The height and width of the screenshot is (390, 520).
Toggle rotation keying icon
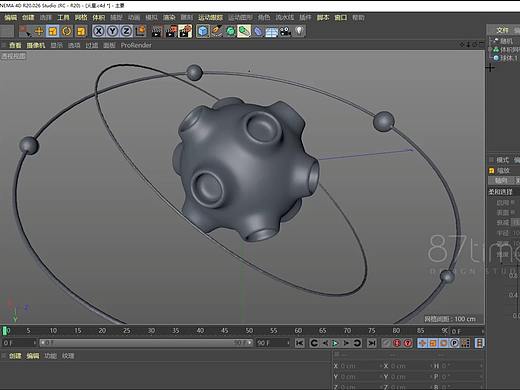444,343
